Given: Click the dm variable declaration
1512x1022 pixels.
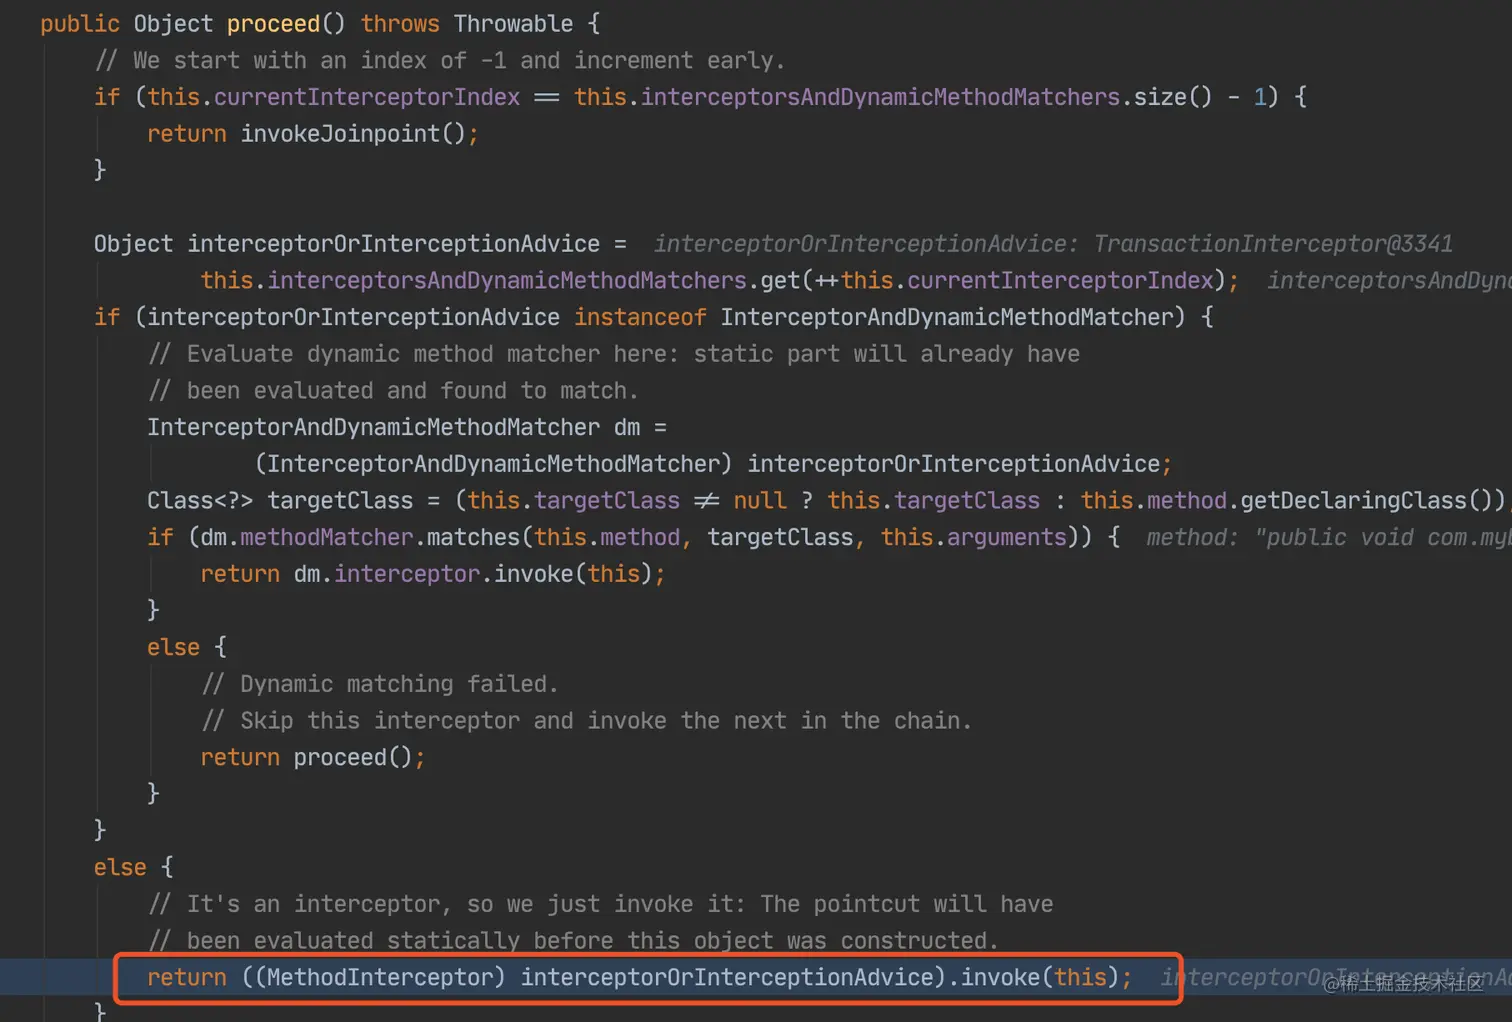Looking at the screenshot, I should (627, 427).
